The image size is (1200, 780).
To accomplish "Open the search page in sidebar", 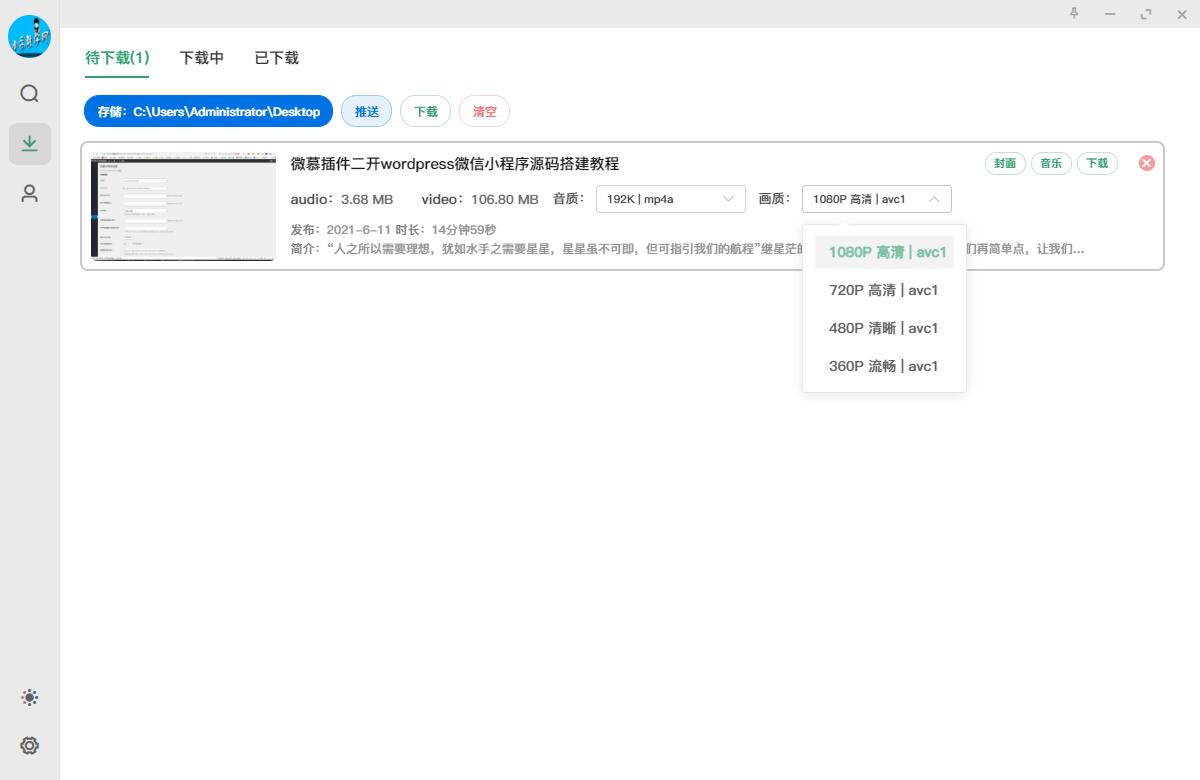I will (x=30, y=94).
